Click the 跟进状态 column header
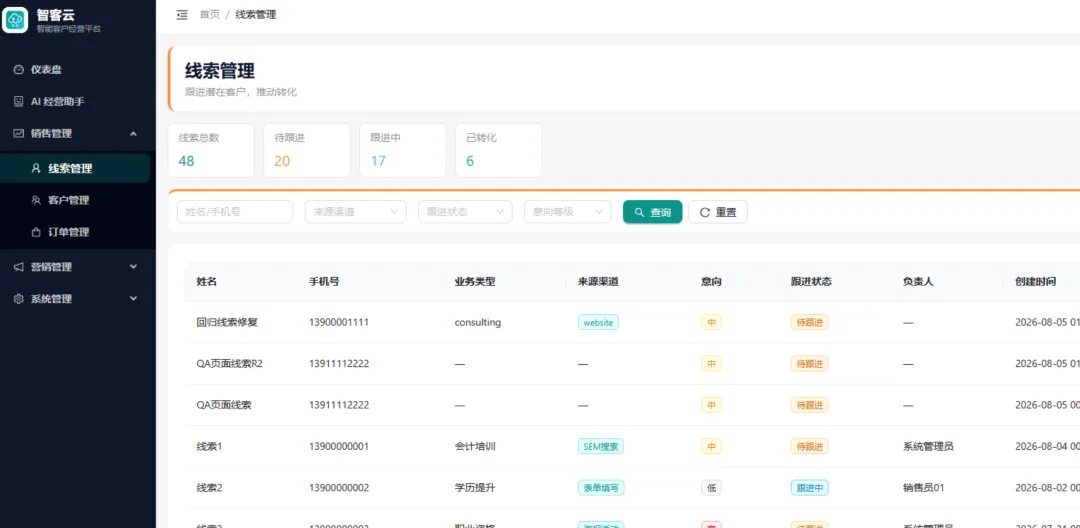This screenshot has height=528, width=1080. tap(811, 282)
